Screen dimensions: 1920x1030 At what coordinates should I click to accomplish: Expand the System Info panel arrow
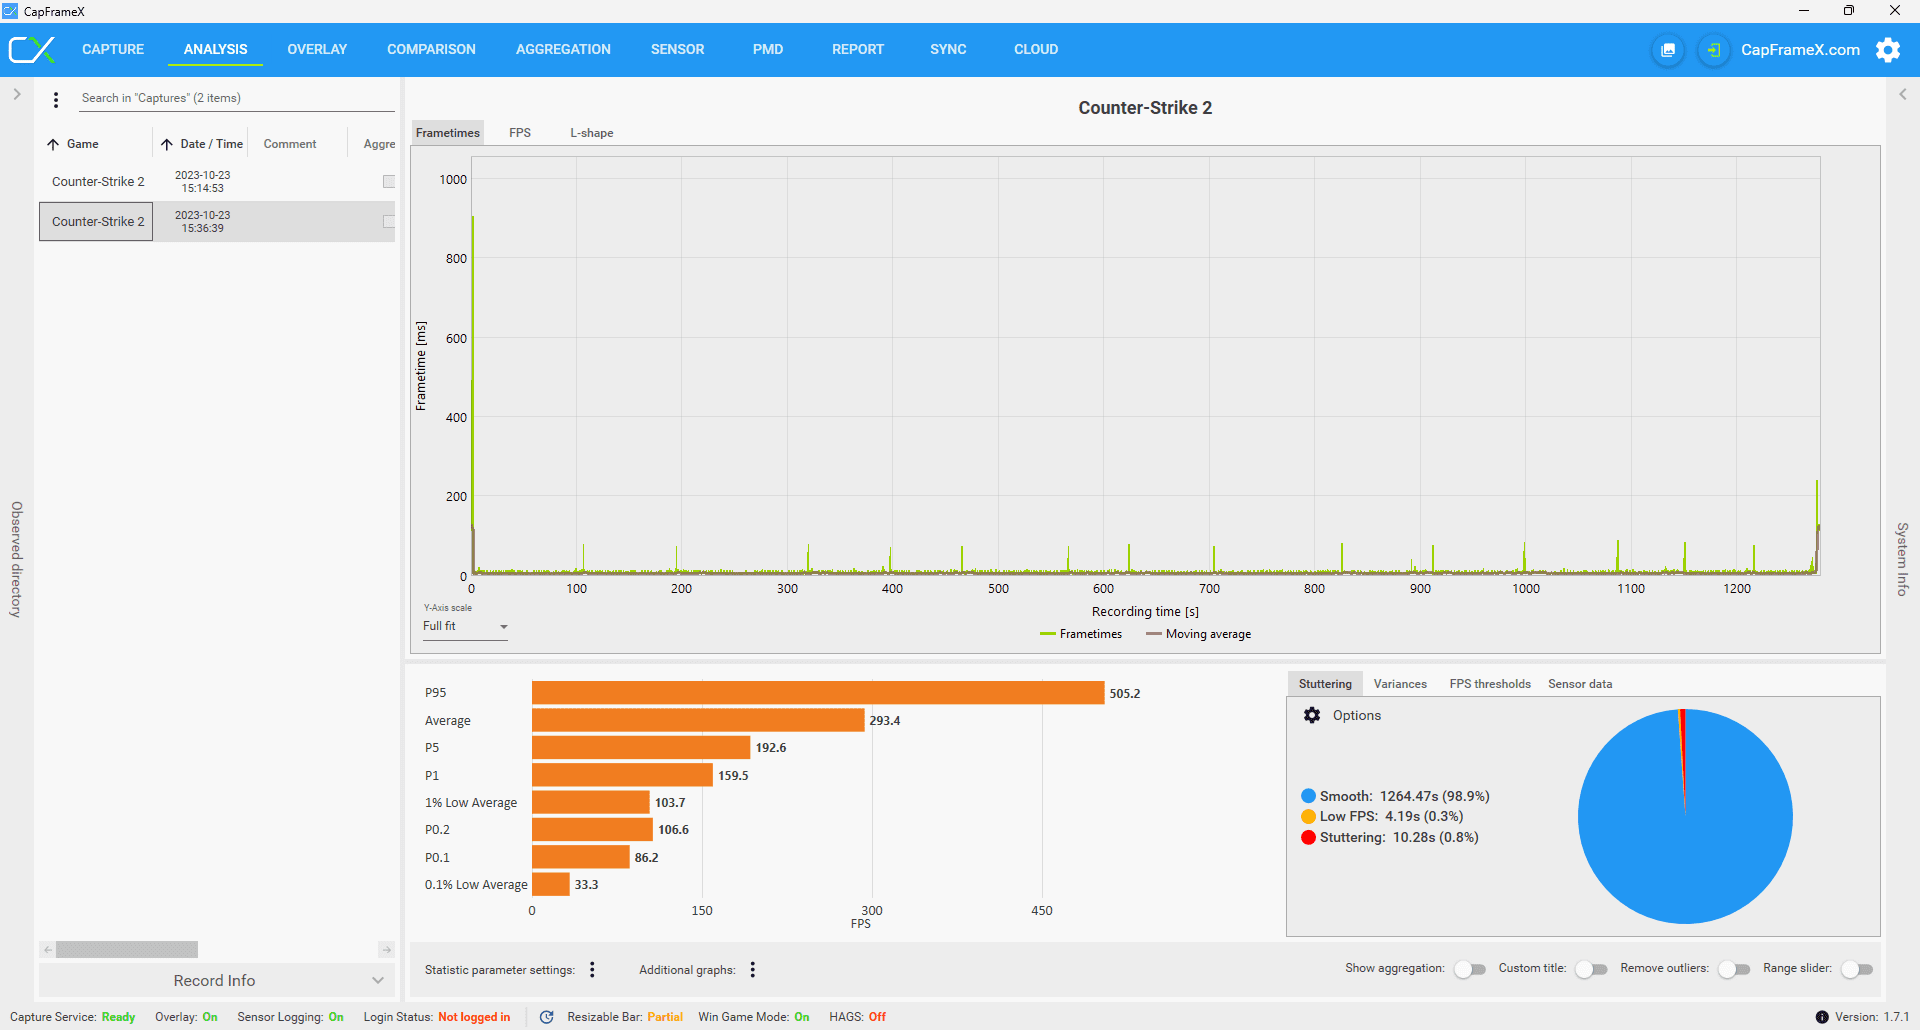(x=1903, y=94)
